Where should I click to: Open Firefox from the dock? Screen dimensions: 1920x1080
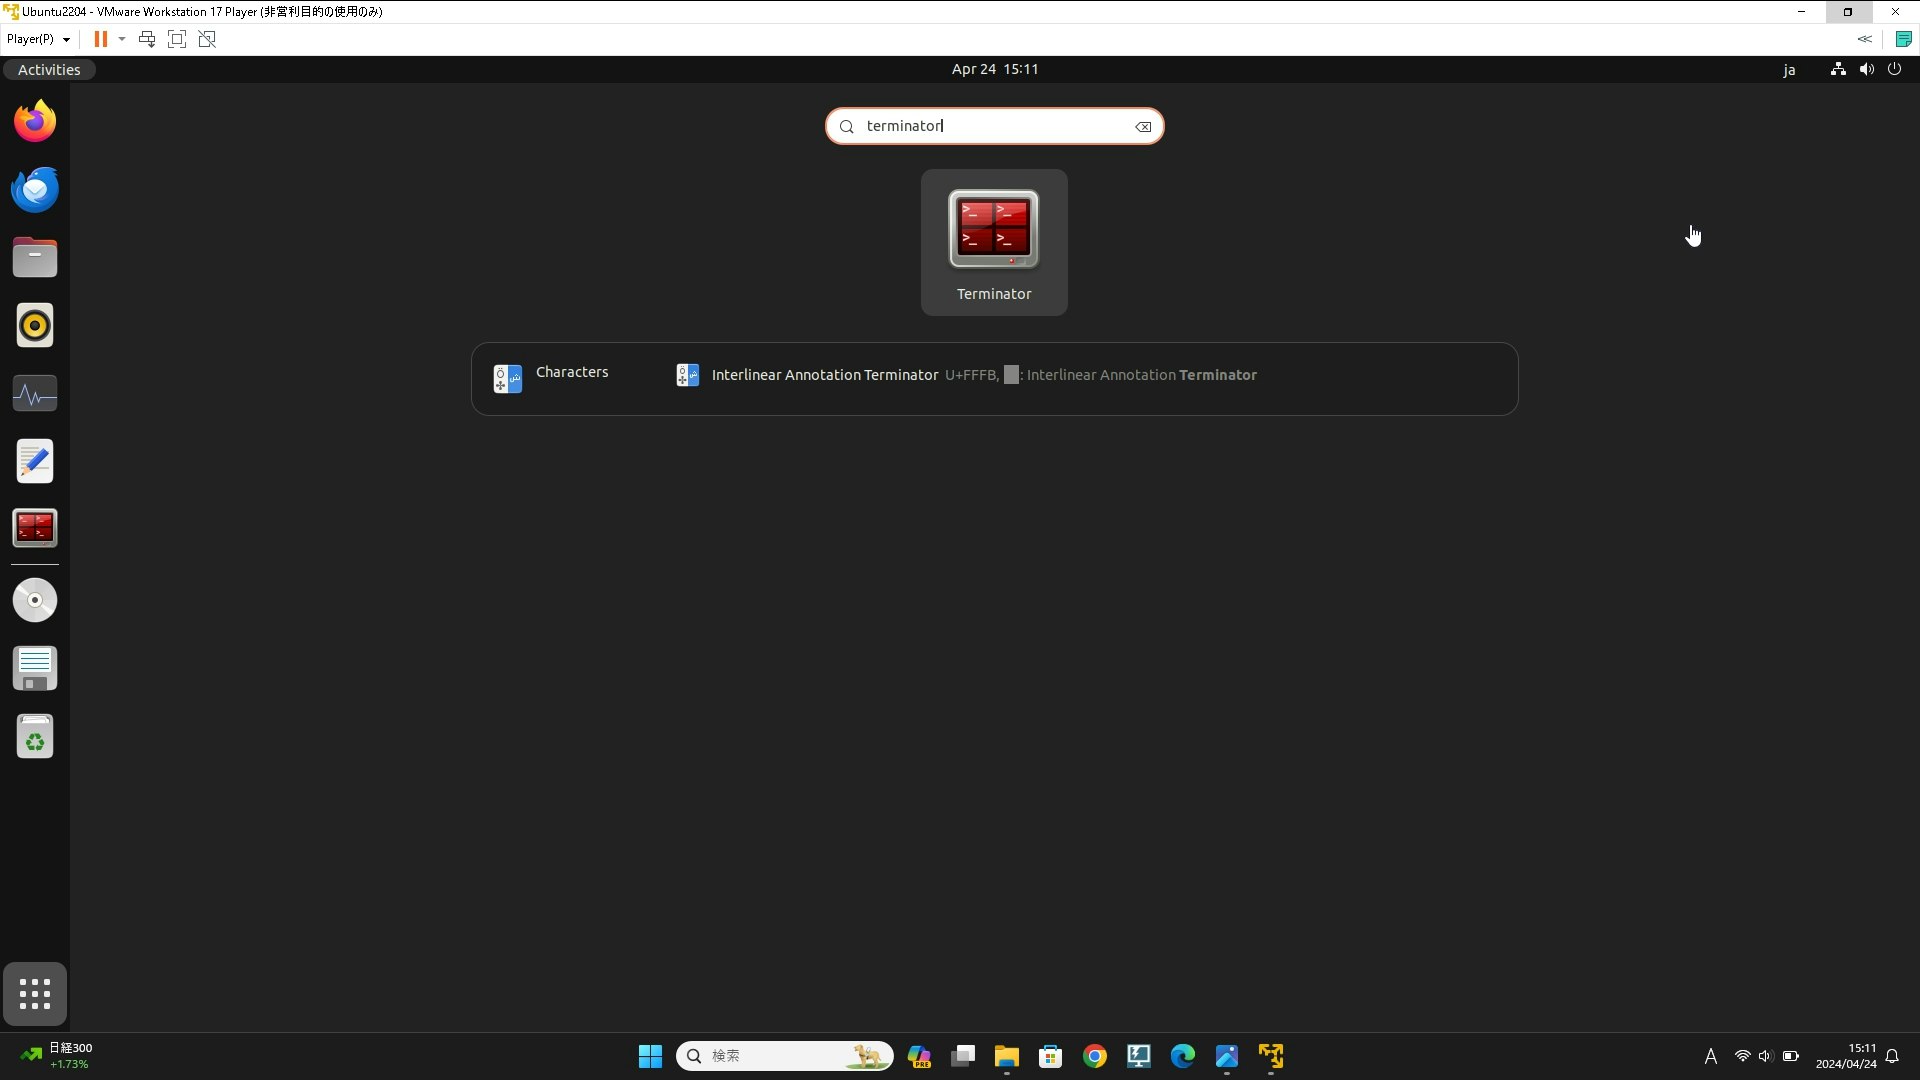35,122
